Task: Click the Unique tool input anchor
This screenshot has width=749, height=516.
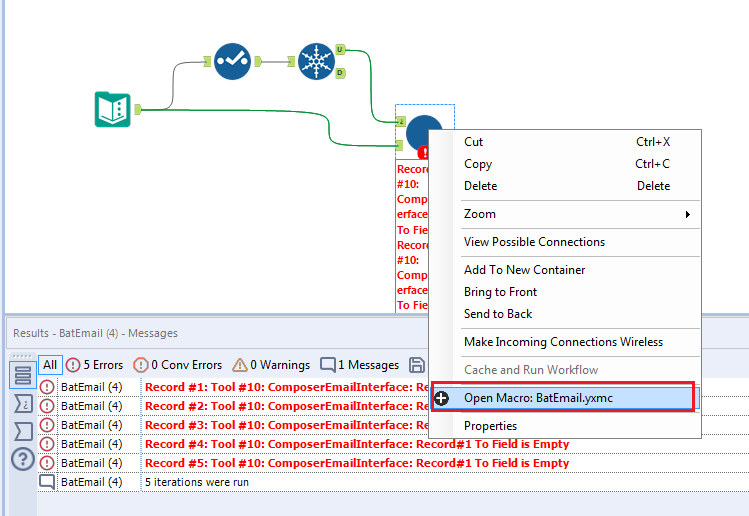Action: 291,61
